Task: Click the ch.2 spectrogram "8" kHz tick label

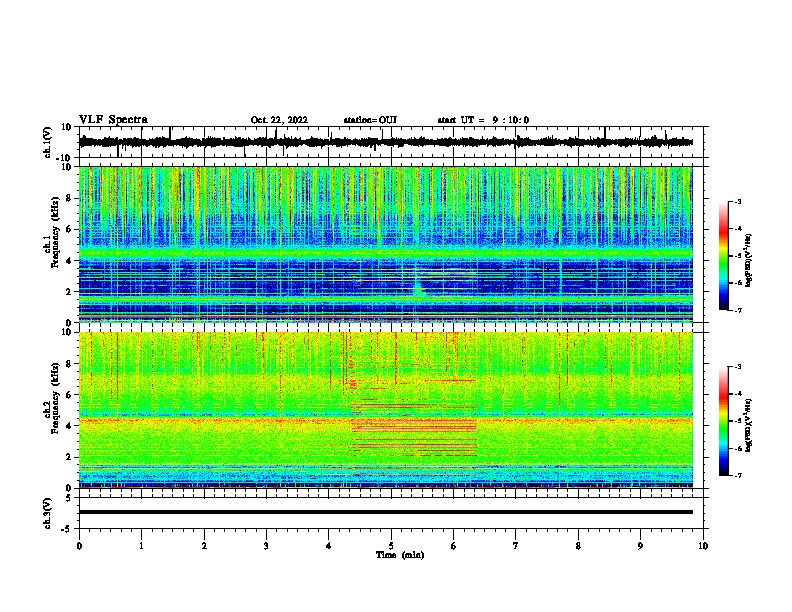Action: (69, 364)
